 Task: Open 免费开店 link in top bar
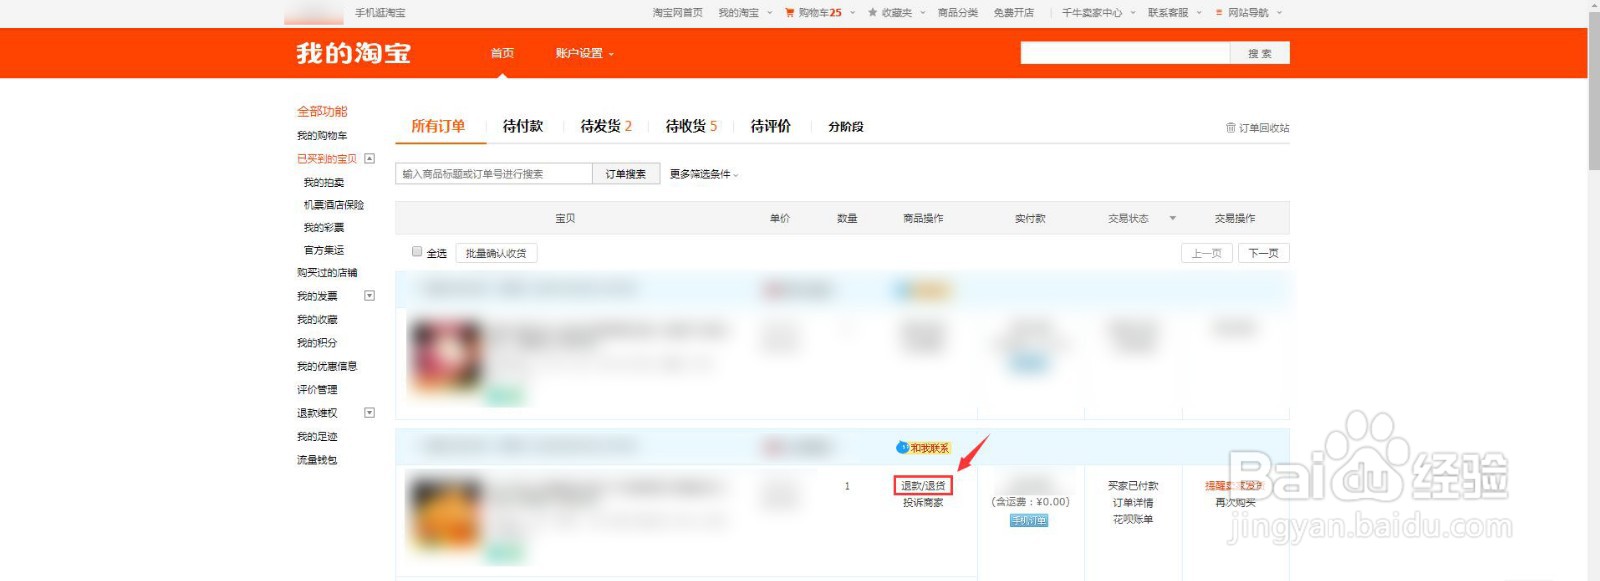pyautogui.click(x=1014, y=13)
